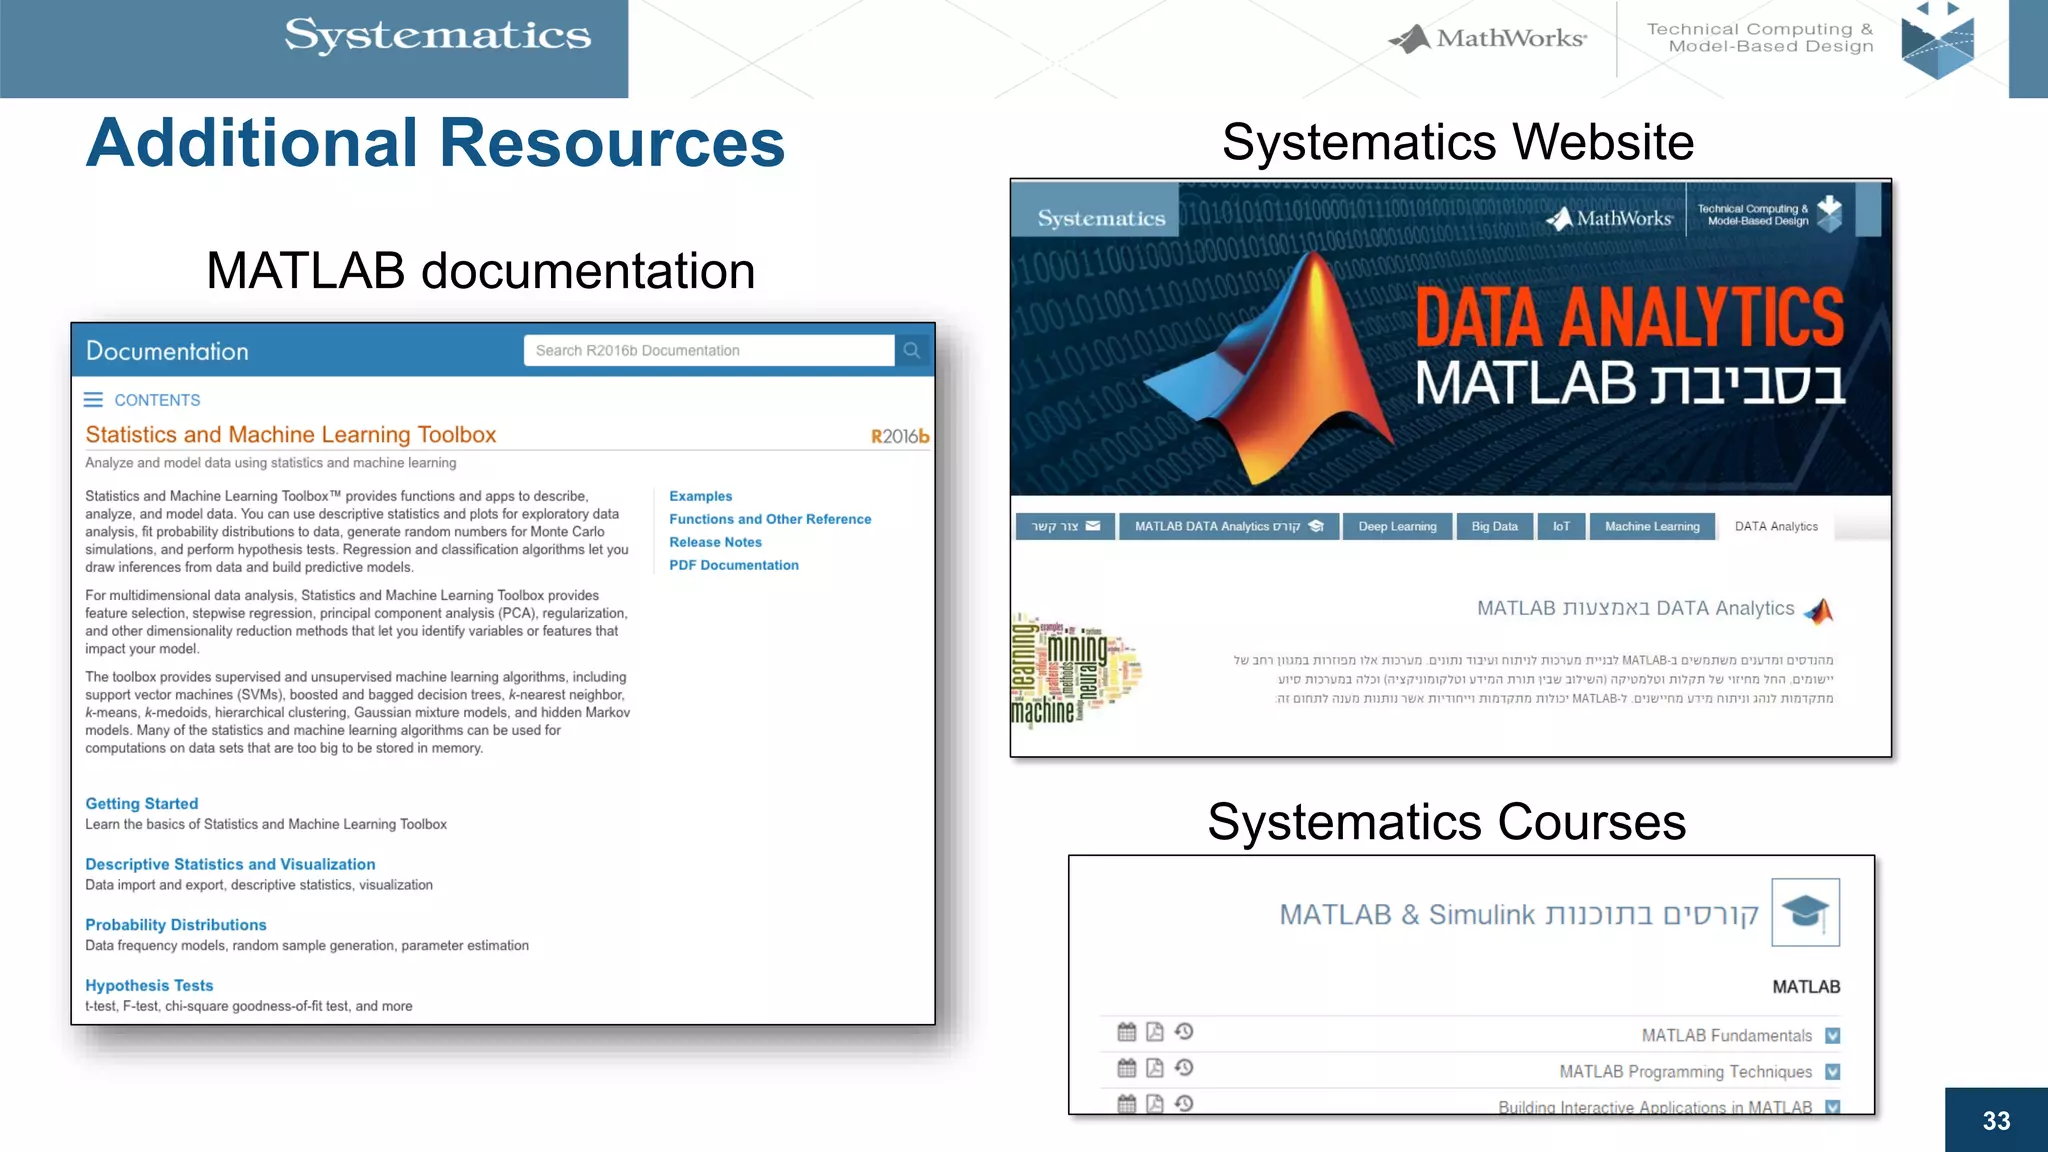This screenshot has height=1152, width=2048.
Task: Click the Documentation header title
Action: click(x=167, y=351)
